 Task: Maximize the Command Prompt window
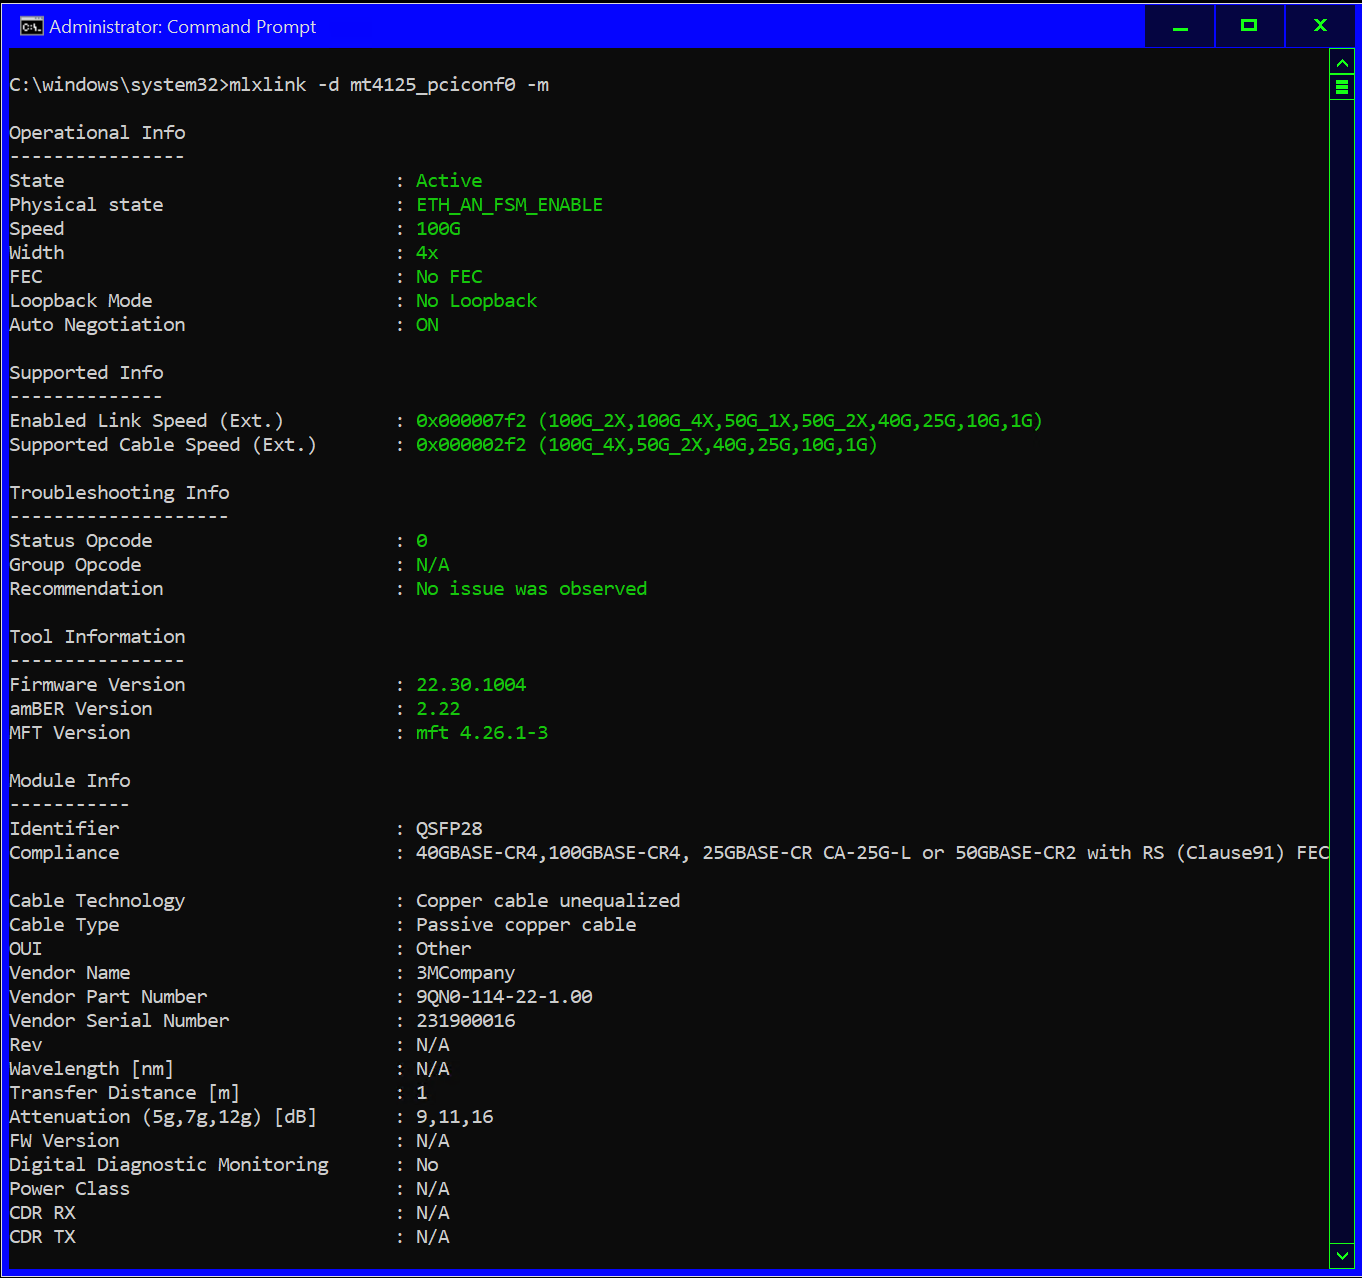(x=1249, y=26)
